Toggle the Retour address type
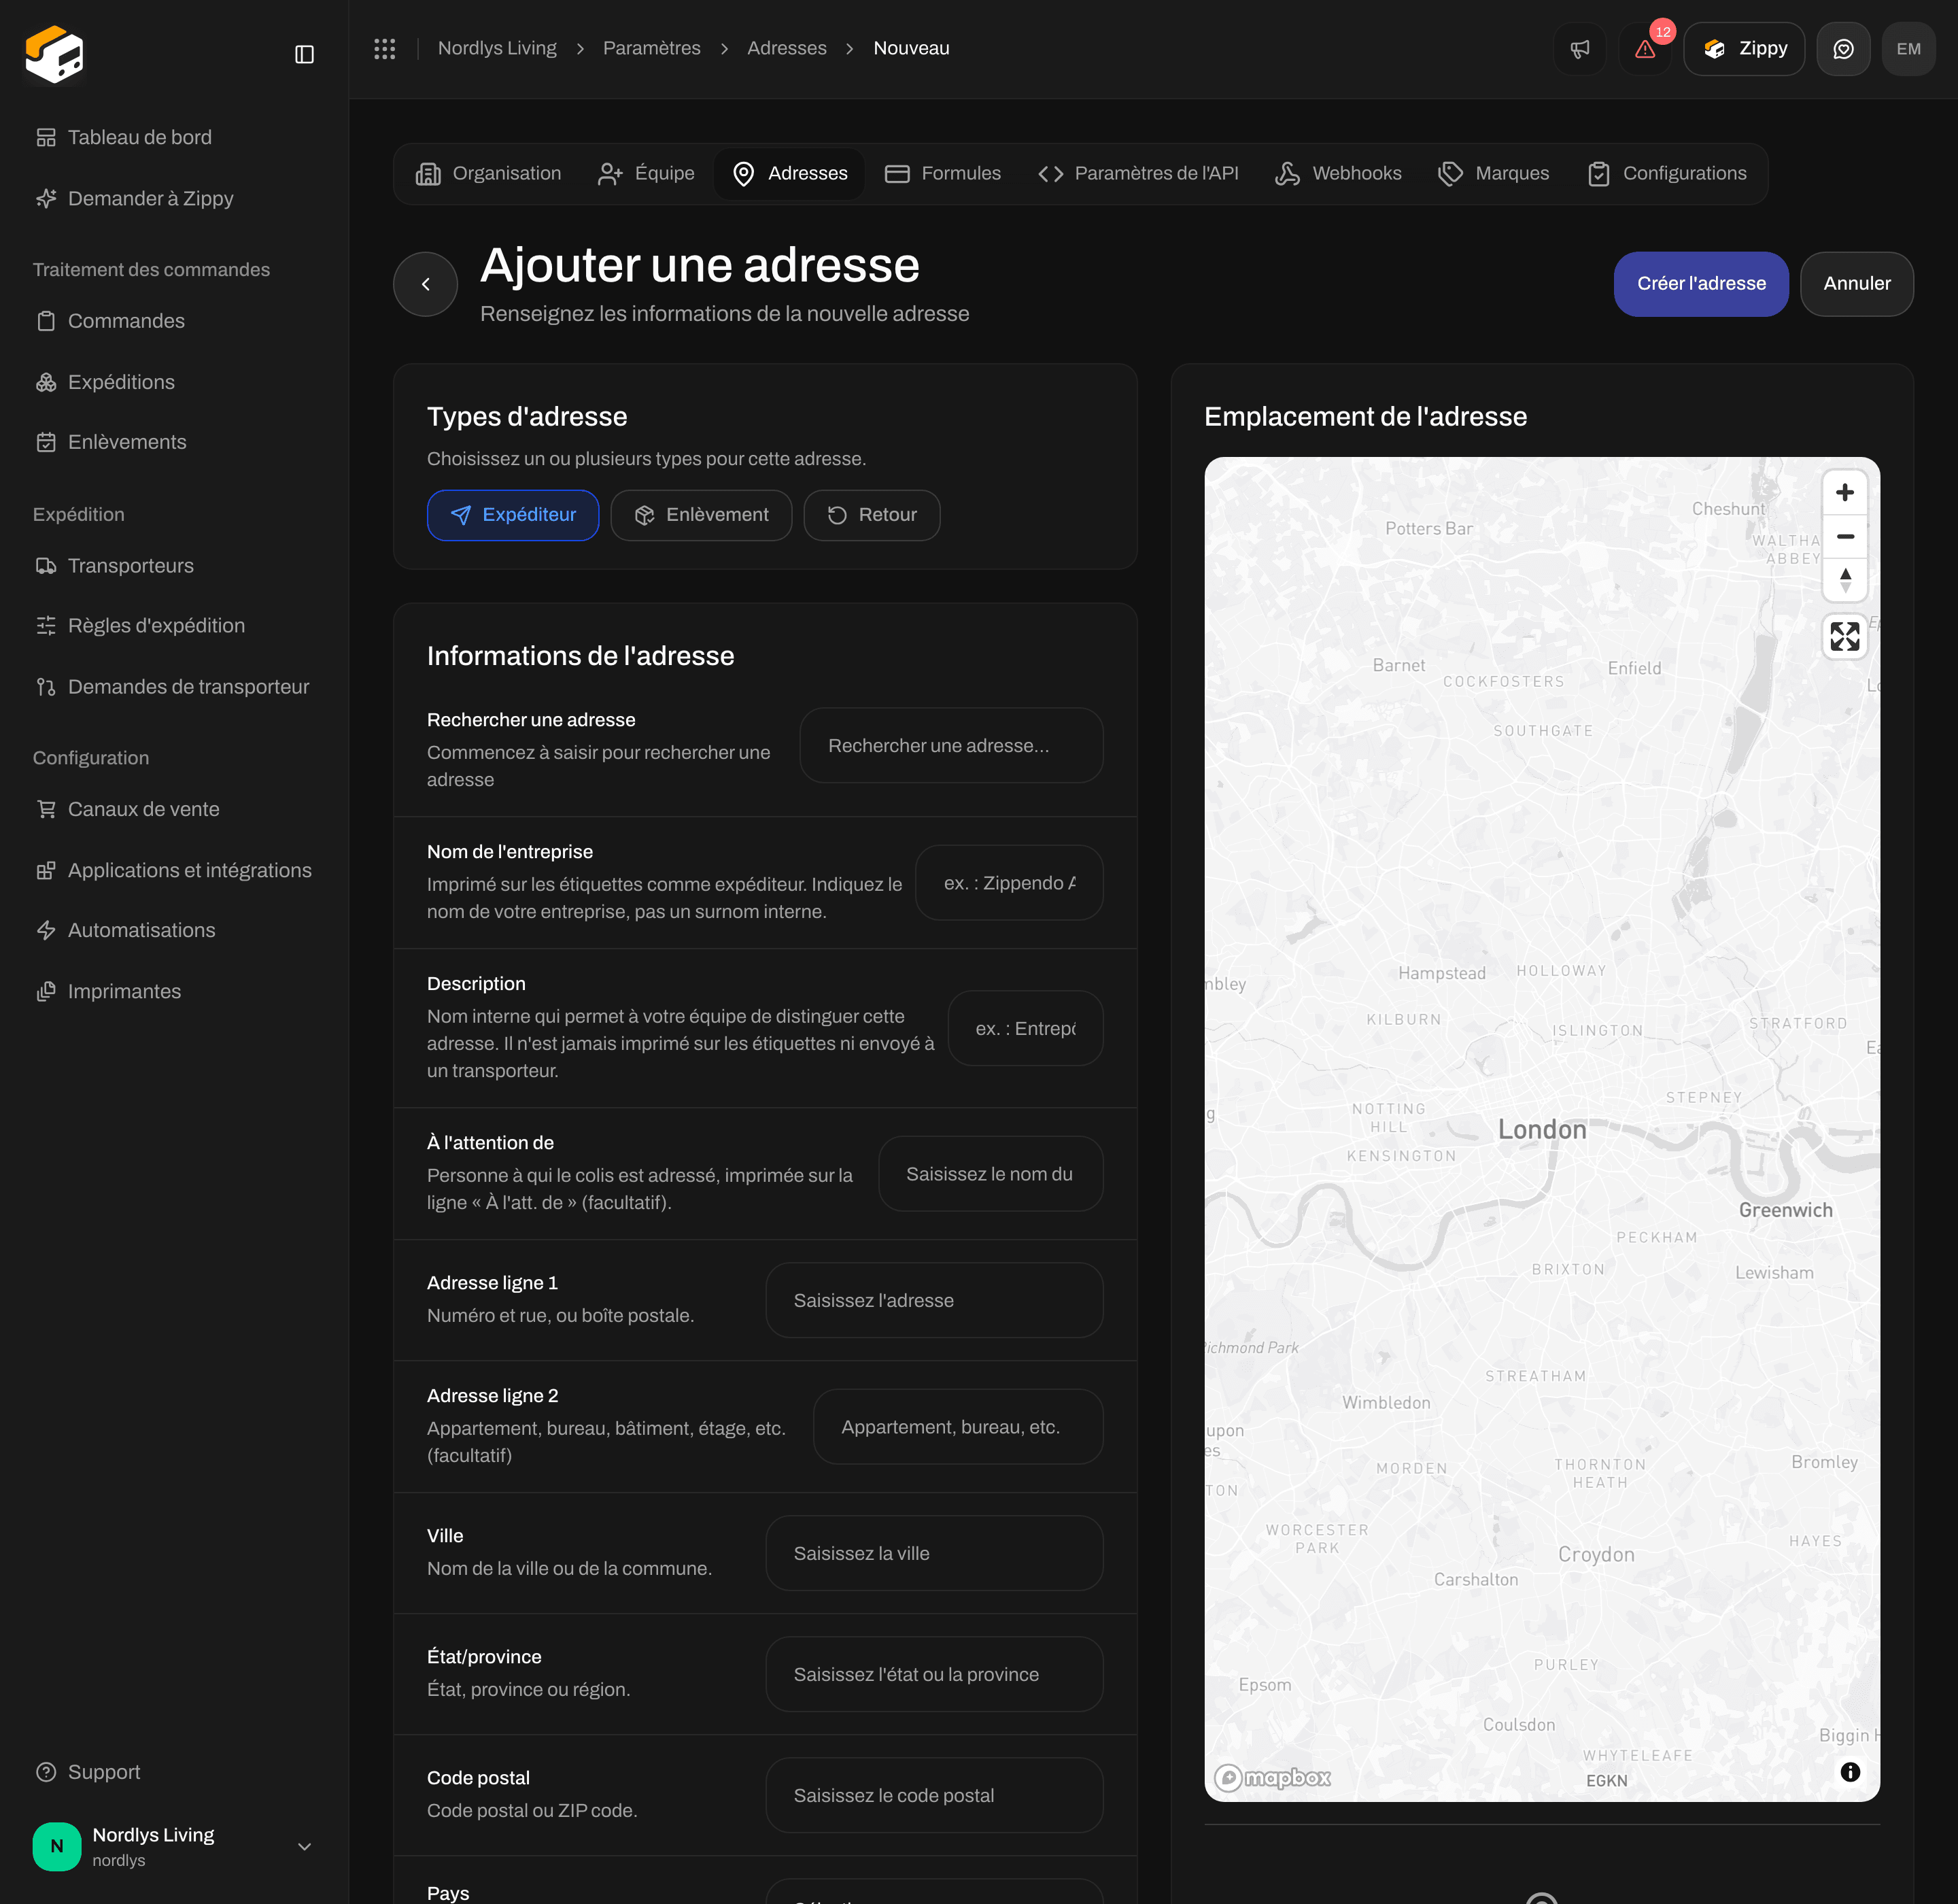This screenshot has width=1958, height=1904. 872,515
